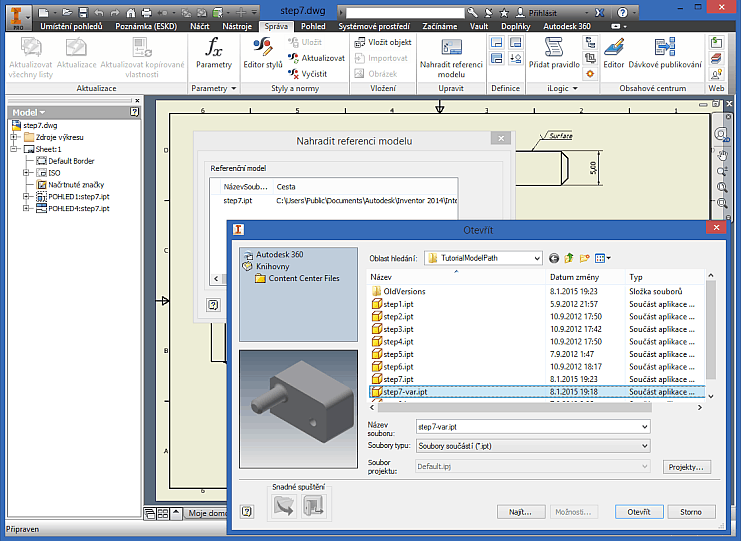Open OldVersions folder row
This screenshot has width=741, height=541.
[536, 291]
